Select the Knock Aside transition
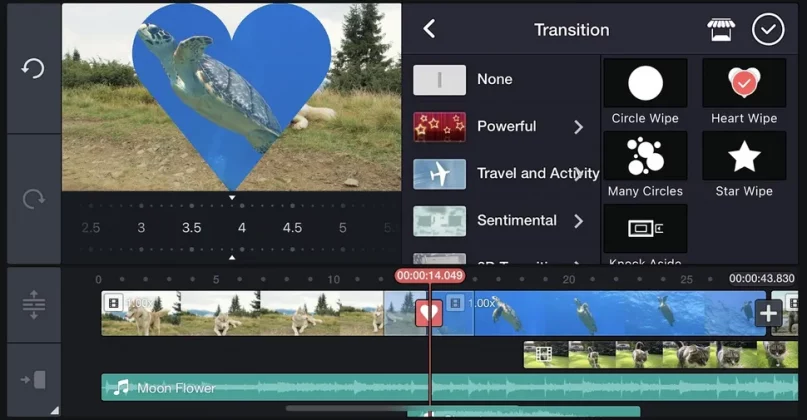The image size is (807, 420). (x=645, y=230)
